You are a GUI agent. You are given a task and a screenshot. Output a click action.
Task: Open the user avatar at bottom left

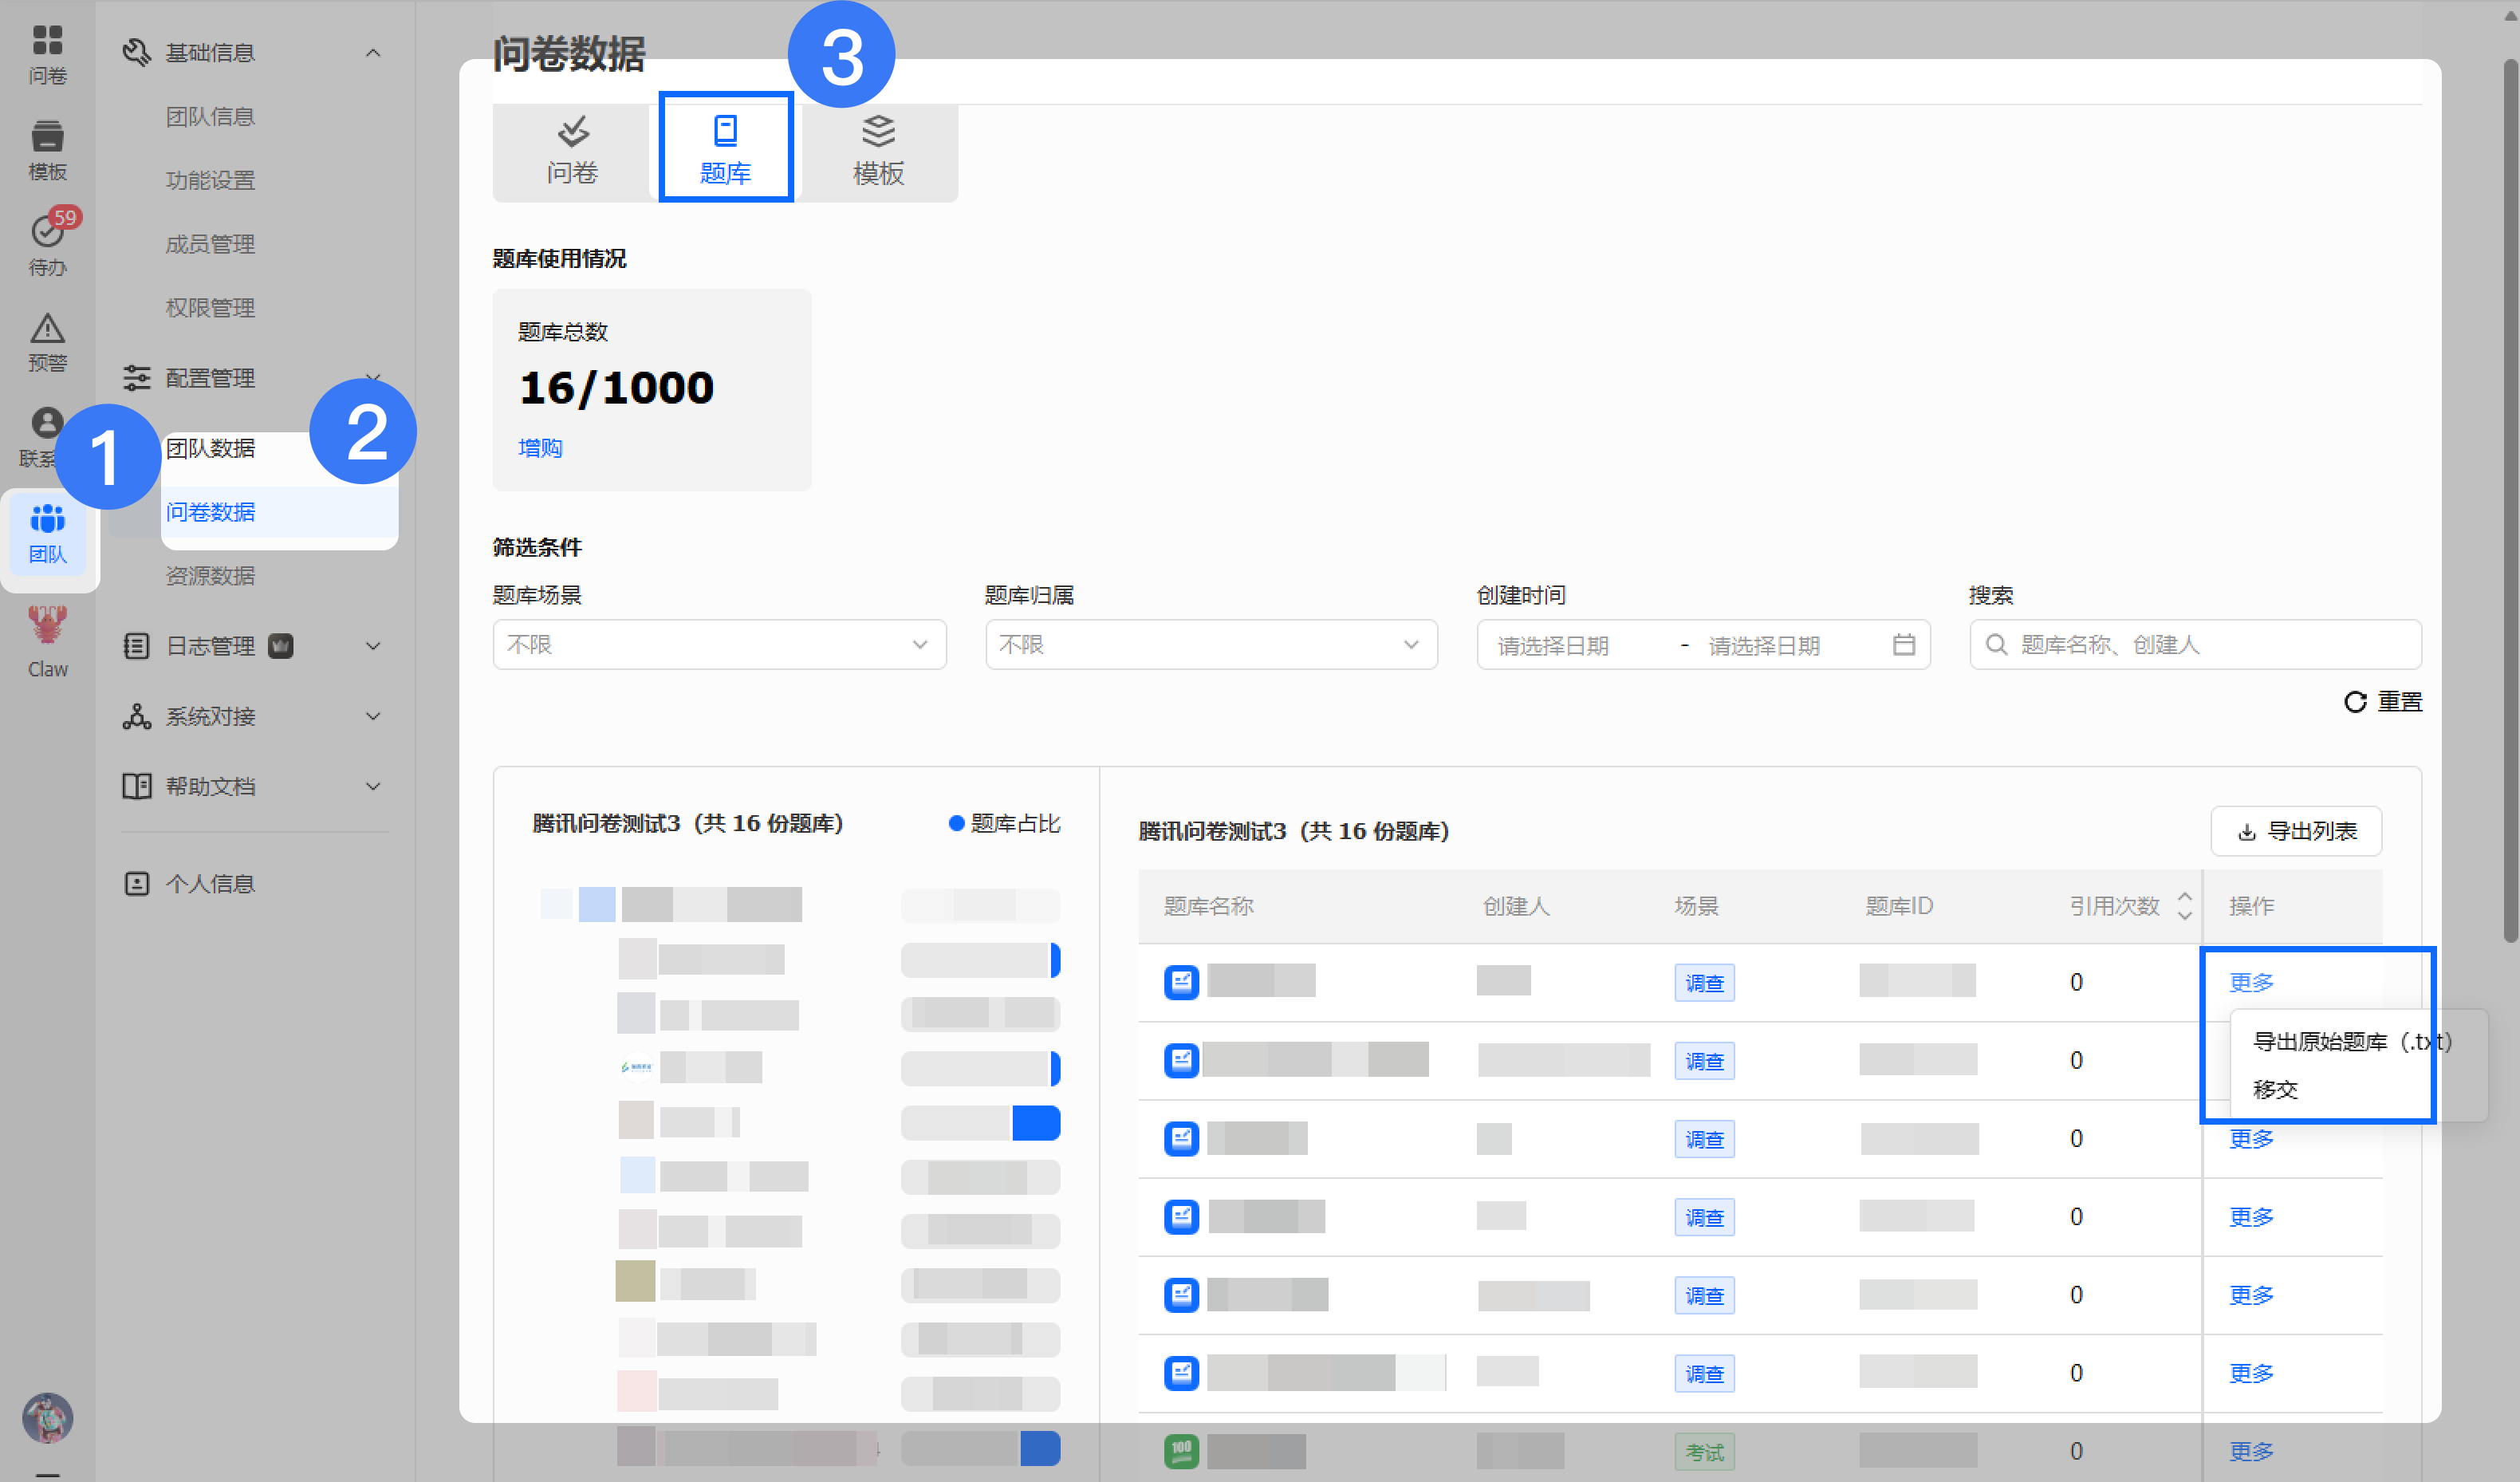pos(47,1417)
